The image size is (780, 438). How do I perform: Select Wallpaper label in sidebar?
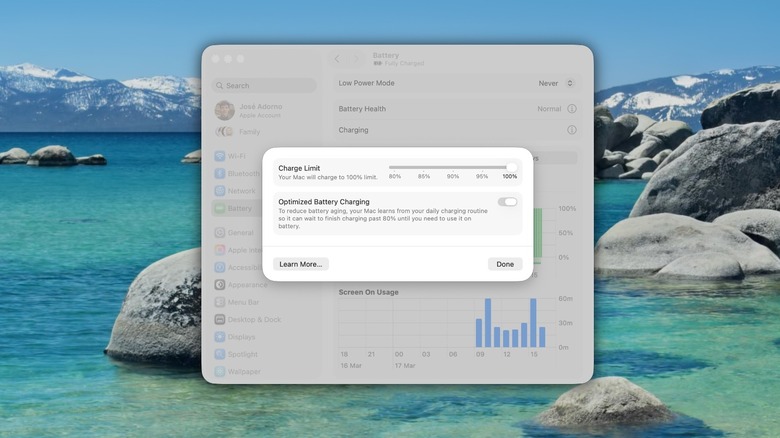click(244, 372)
